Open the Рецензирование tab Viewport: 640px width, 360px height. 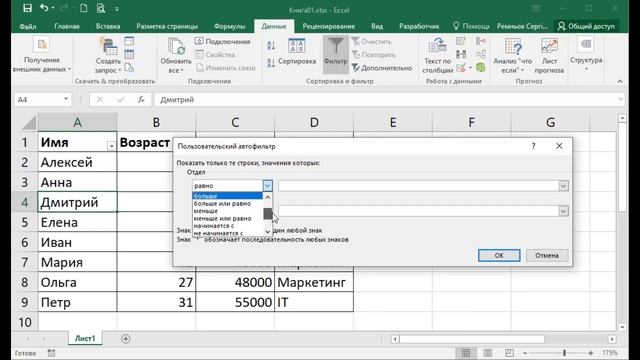(x=329, y=26)
